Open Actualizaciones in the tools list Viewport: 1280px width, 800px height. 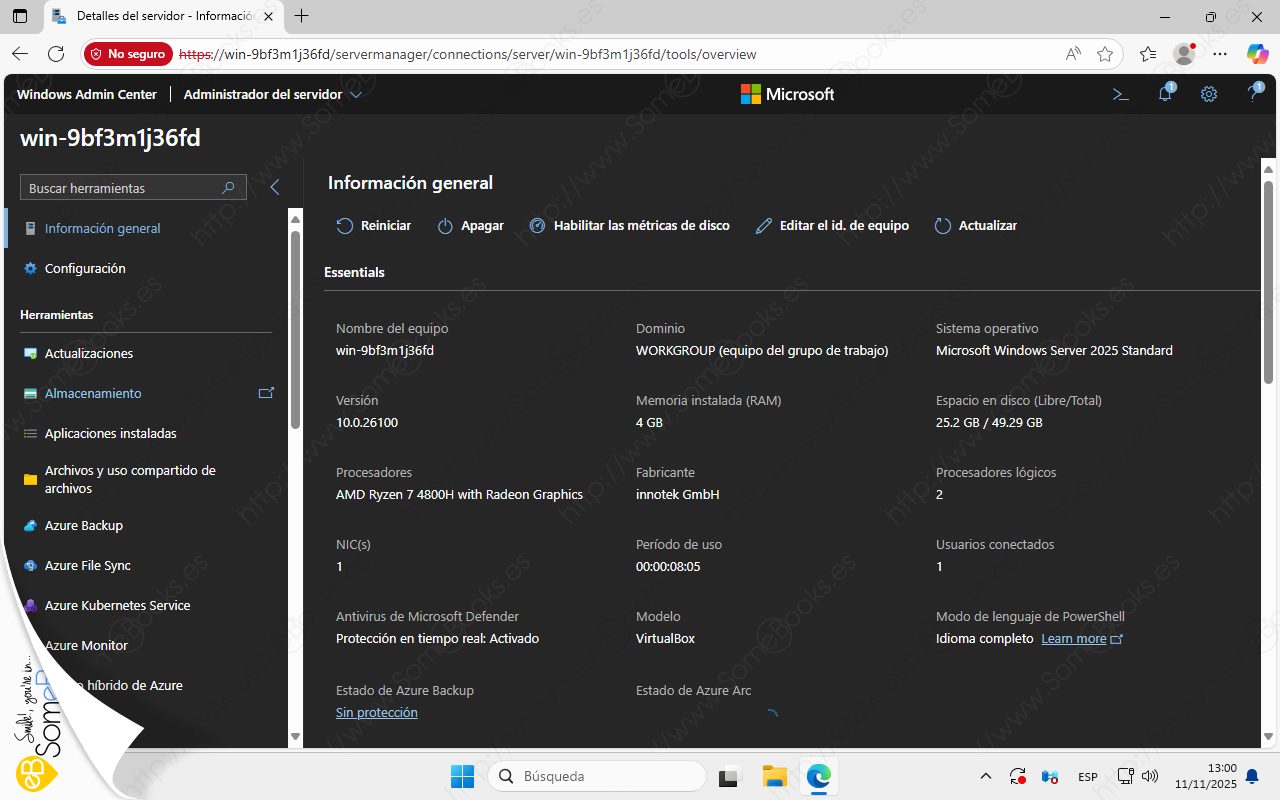[89, 354]
